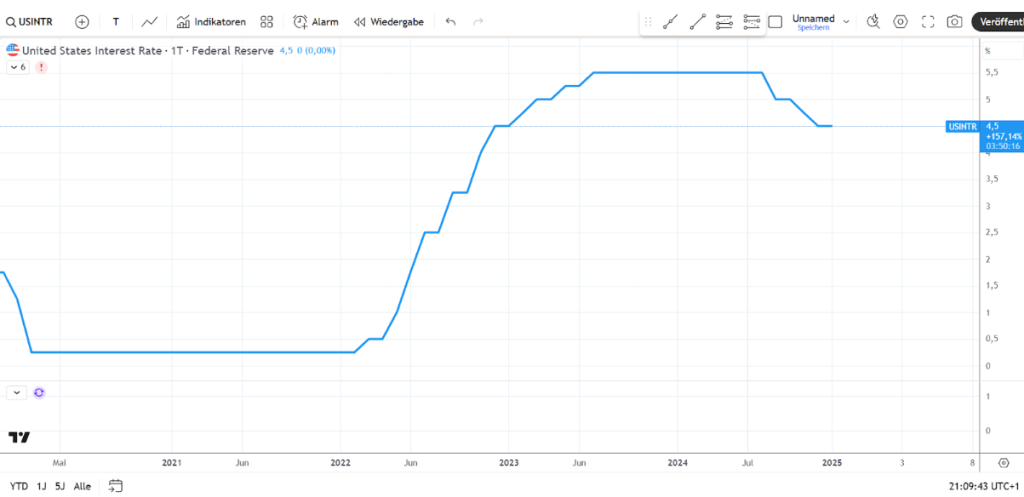Open chart settings hexagon icon

point(900,21)
